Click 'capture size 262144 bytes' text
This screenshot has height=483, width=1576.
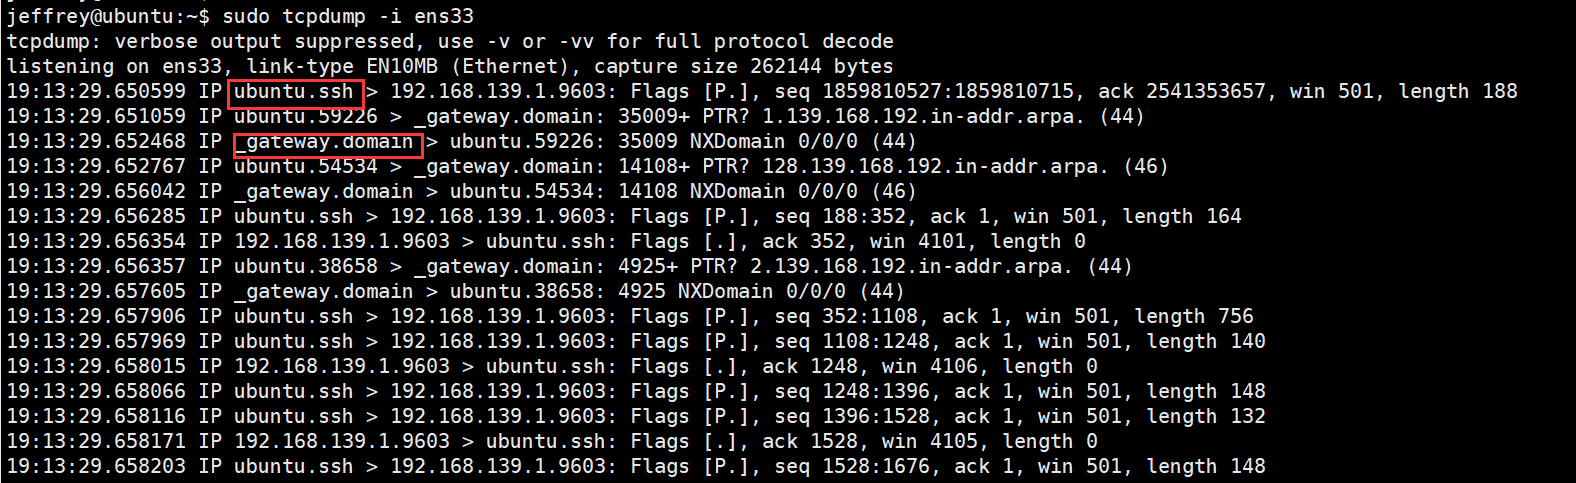point(743,67)
